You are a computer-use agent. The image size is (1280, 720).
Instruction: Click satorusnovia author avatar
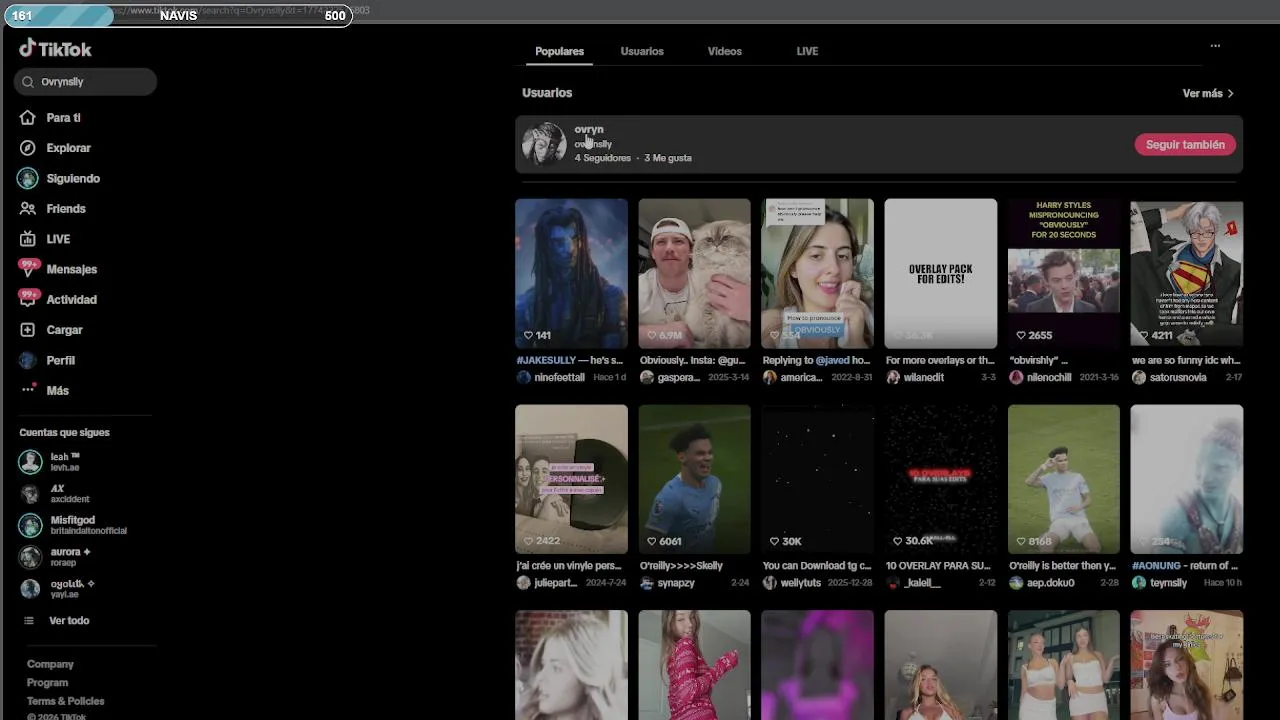coord(1139,378)
